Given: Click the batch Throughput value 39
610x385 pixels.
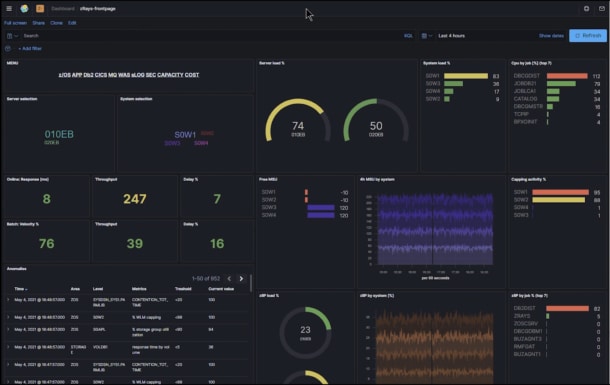Looking at the screenshot, I should pyautogui.click(x=135, y=243).
